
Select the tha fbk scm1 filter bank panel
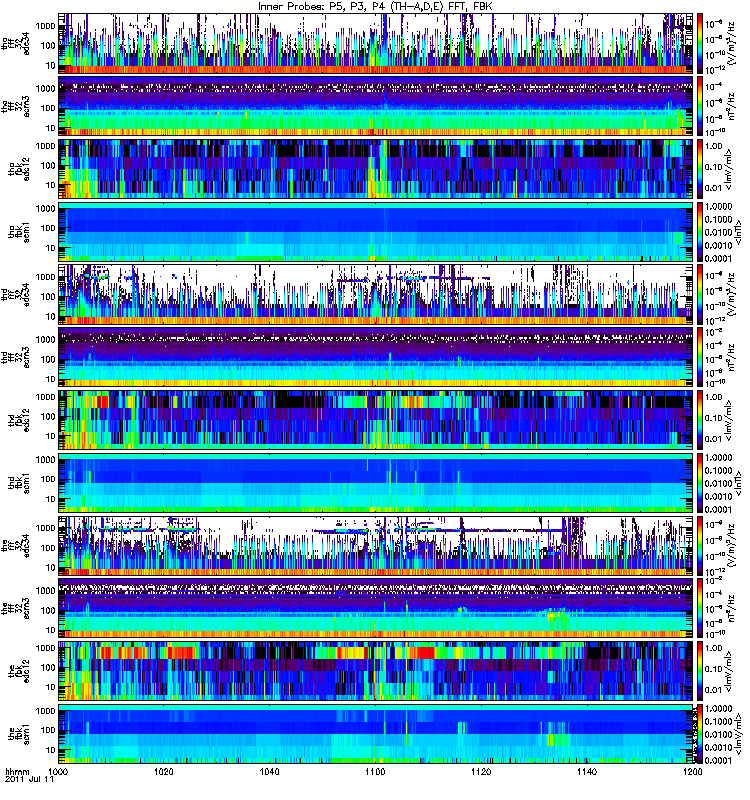tap(376, 232)
